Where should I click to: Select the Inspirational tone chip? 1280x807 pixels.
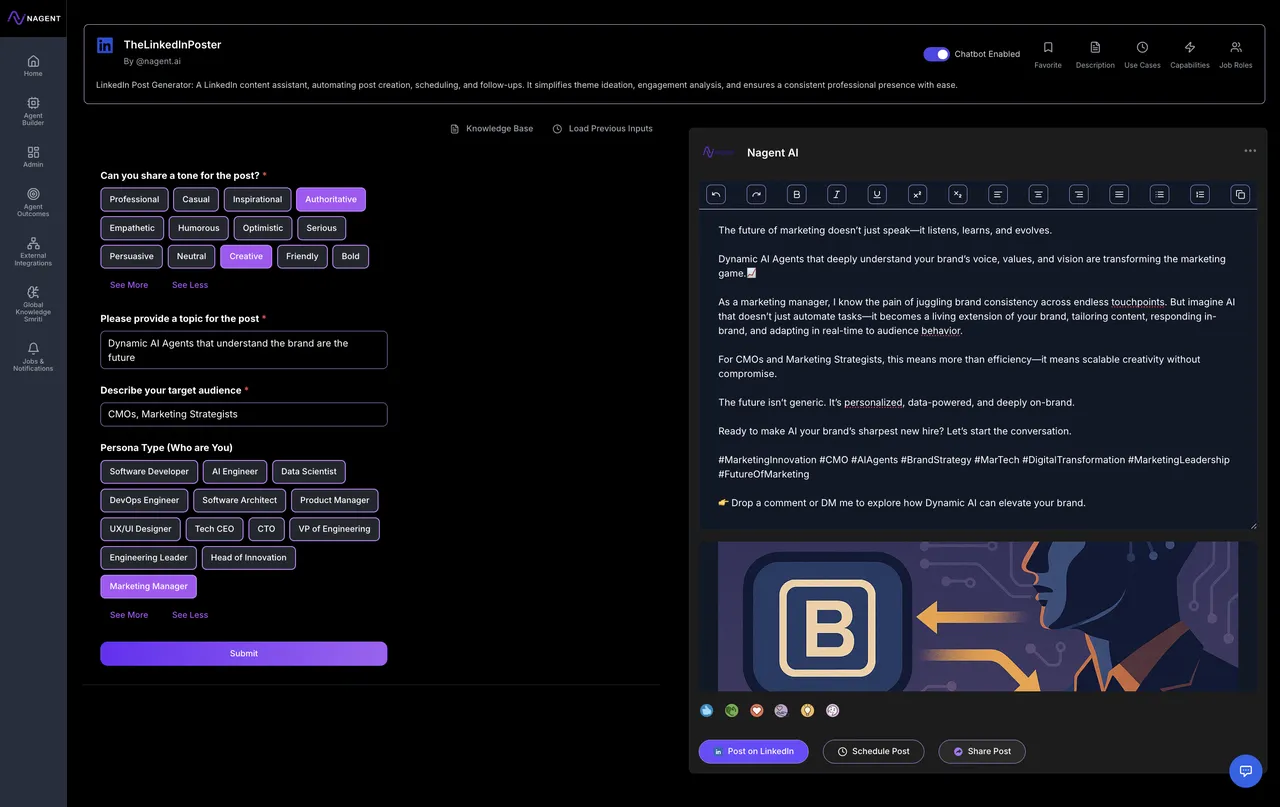(x=258, y=200)
